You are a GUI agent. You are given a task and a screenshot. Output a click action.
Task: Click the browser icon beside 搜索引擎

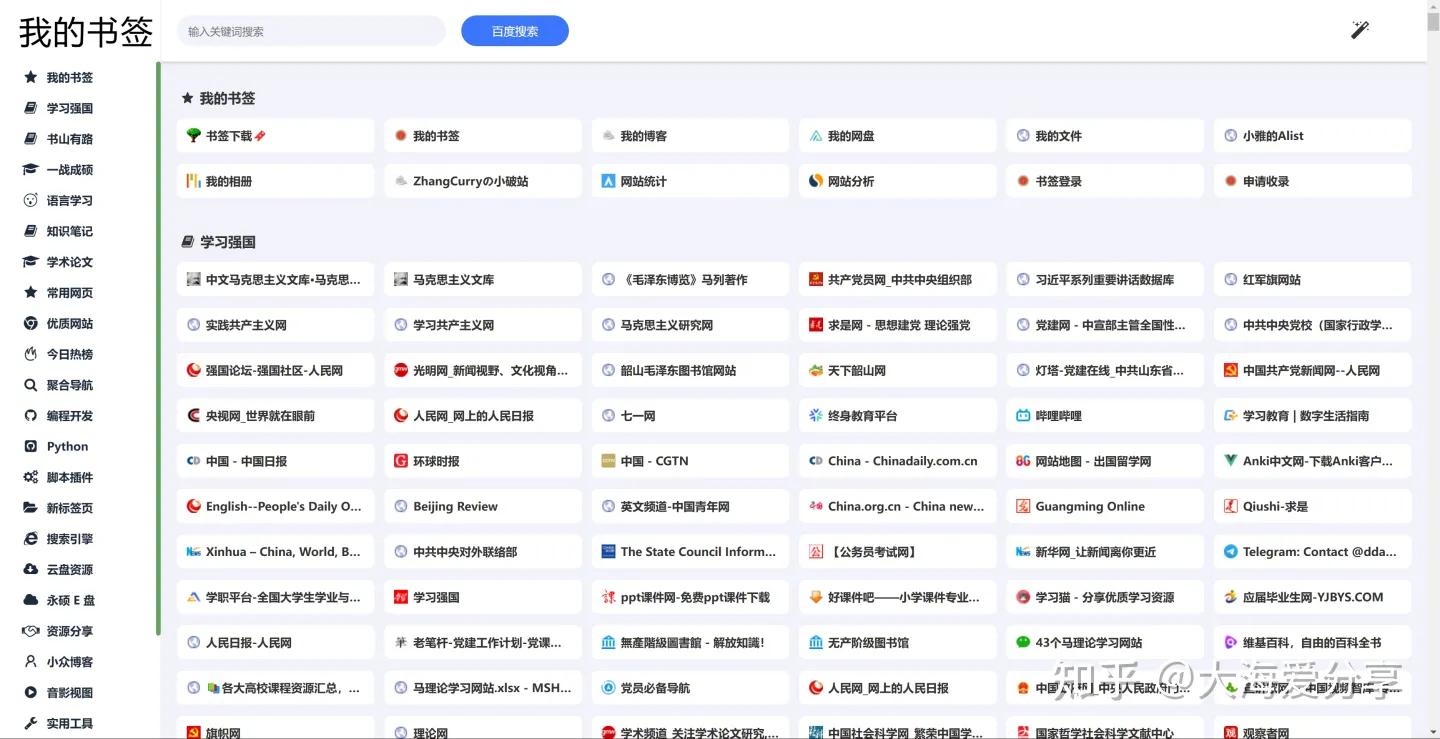coord(30,539)
